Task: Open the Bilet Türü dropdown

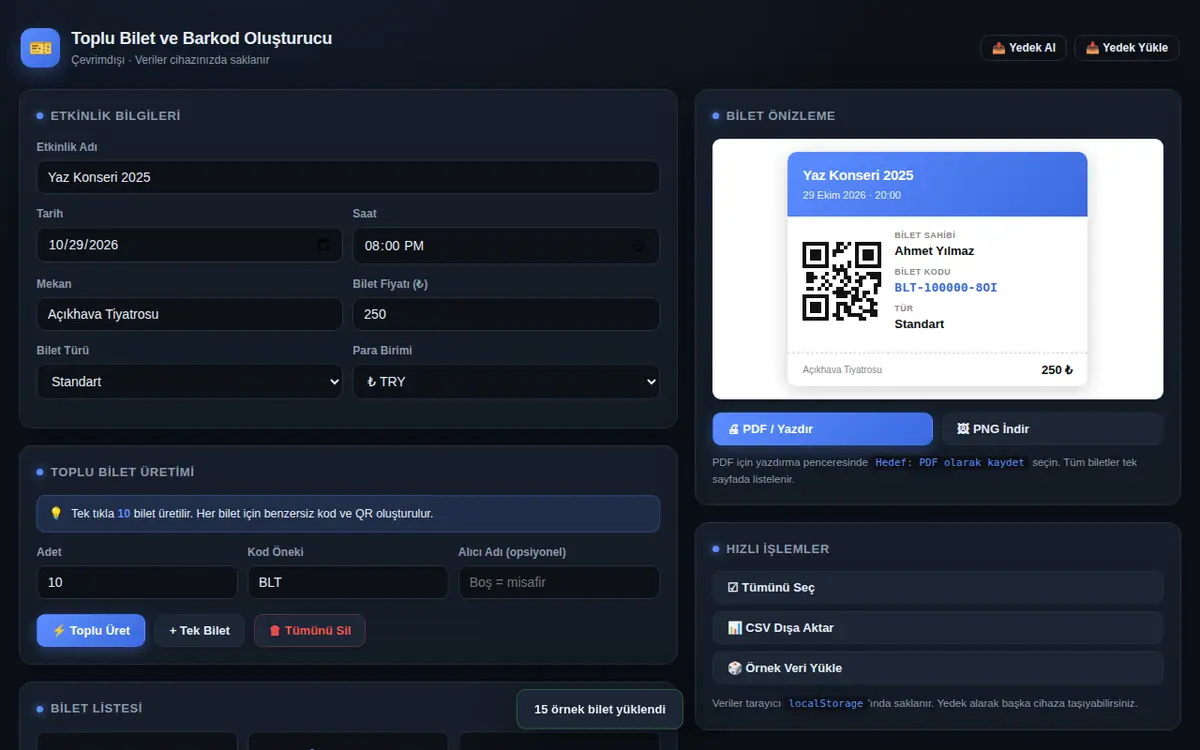Action: pos(190,381)
